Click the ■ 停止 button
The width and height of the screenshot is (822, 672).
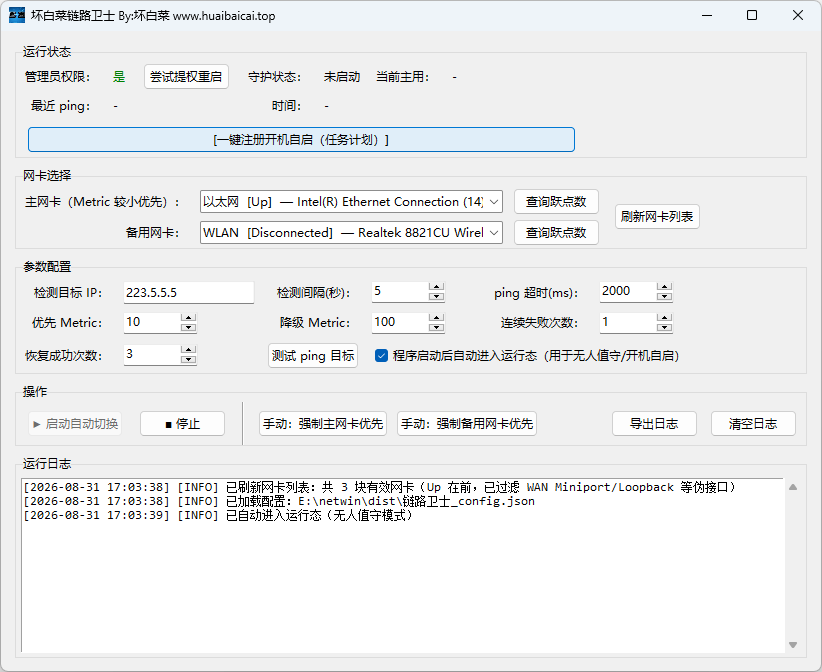click(x=182, y=424)
